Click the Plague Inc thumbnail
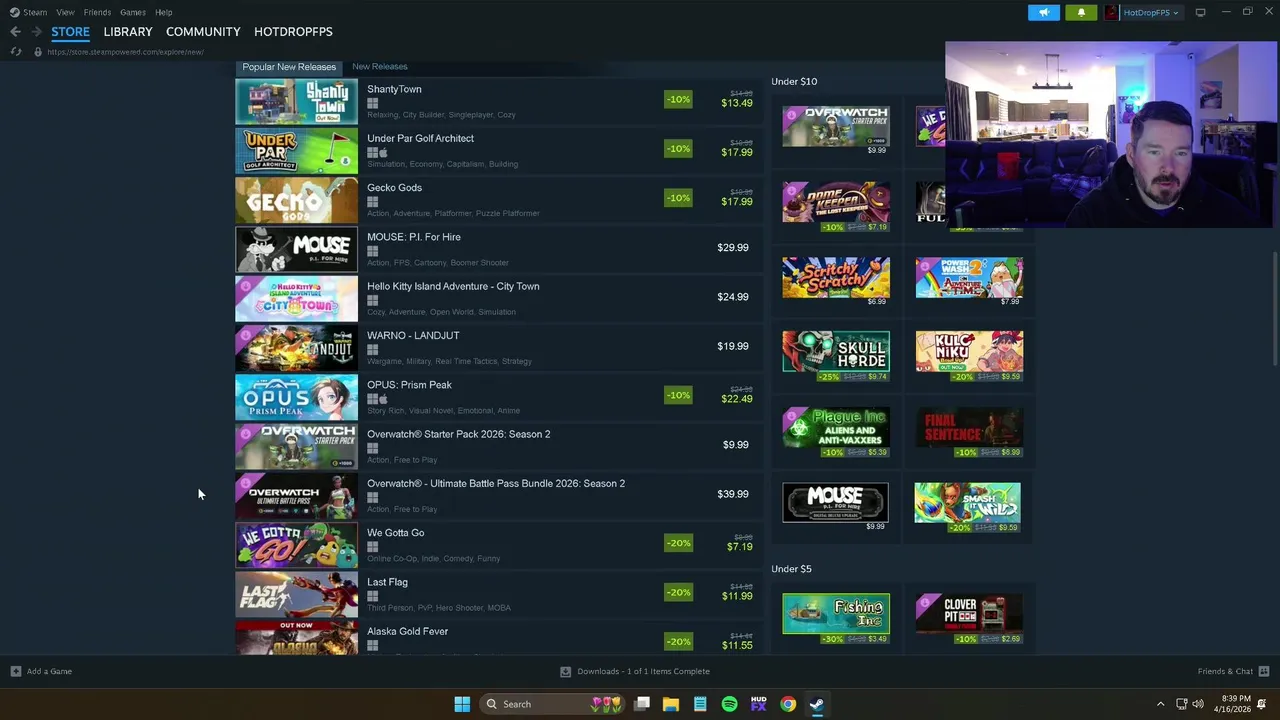Screen dimensions: 1280x720 pyautogui.click(x=836, y=427)
